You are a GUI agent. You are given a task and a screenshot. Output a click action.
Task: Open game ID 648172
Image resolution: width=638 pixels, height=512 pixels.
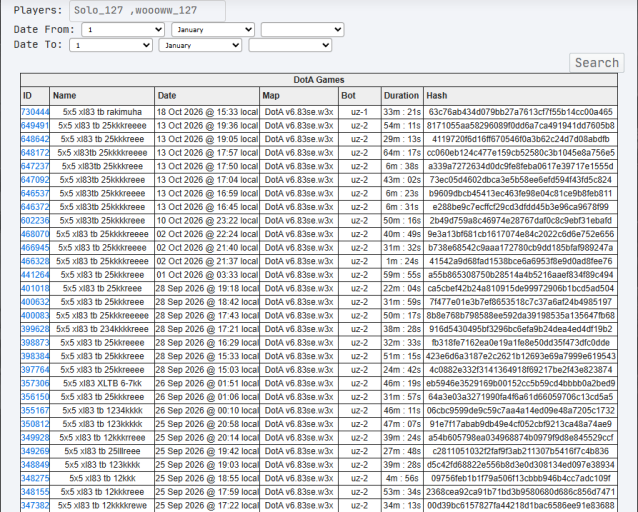click(x=35, y=153)
